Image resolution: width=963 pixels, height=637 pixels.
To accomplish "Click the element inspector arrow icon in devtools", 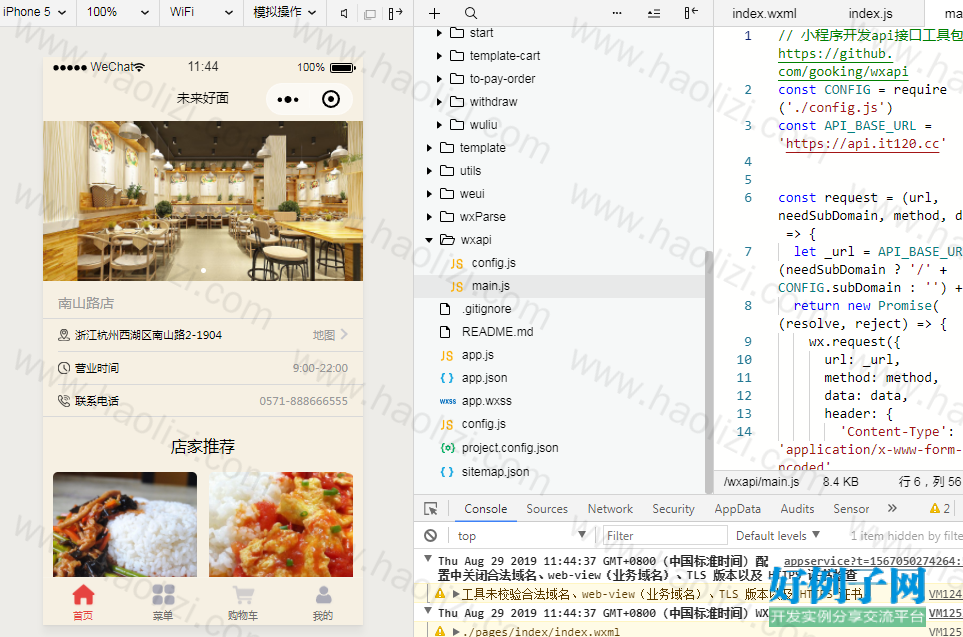I will (x=431, y=509).
